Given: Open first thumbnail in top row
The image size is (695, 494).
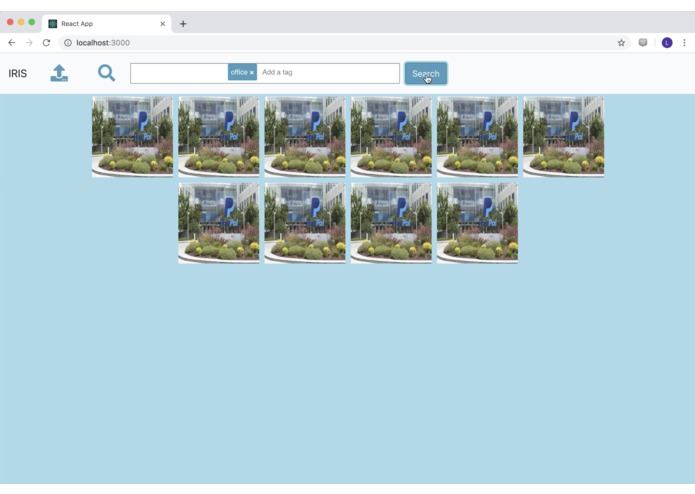Looking at the screenshot, I should (132, 137).
